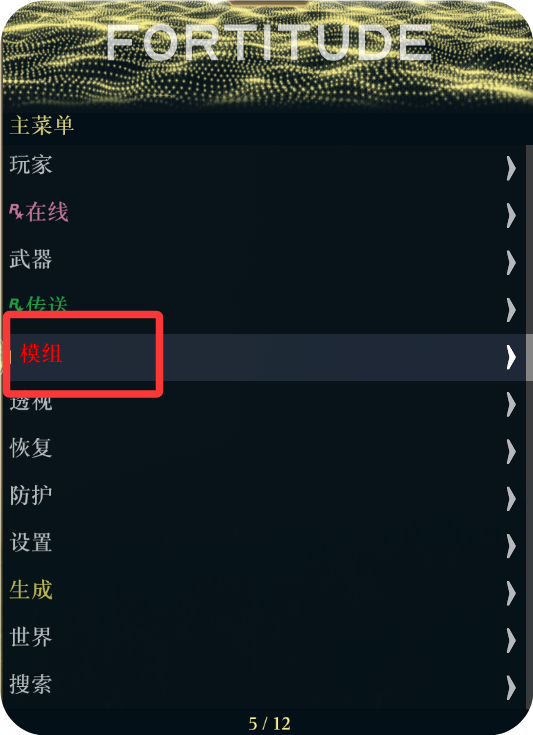Open the 武器 submenu arrow
This screenshot has width=533, height=735.
(511, 262)
